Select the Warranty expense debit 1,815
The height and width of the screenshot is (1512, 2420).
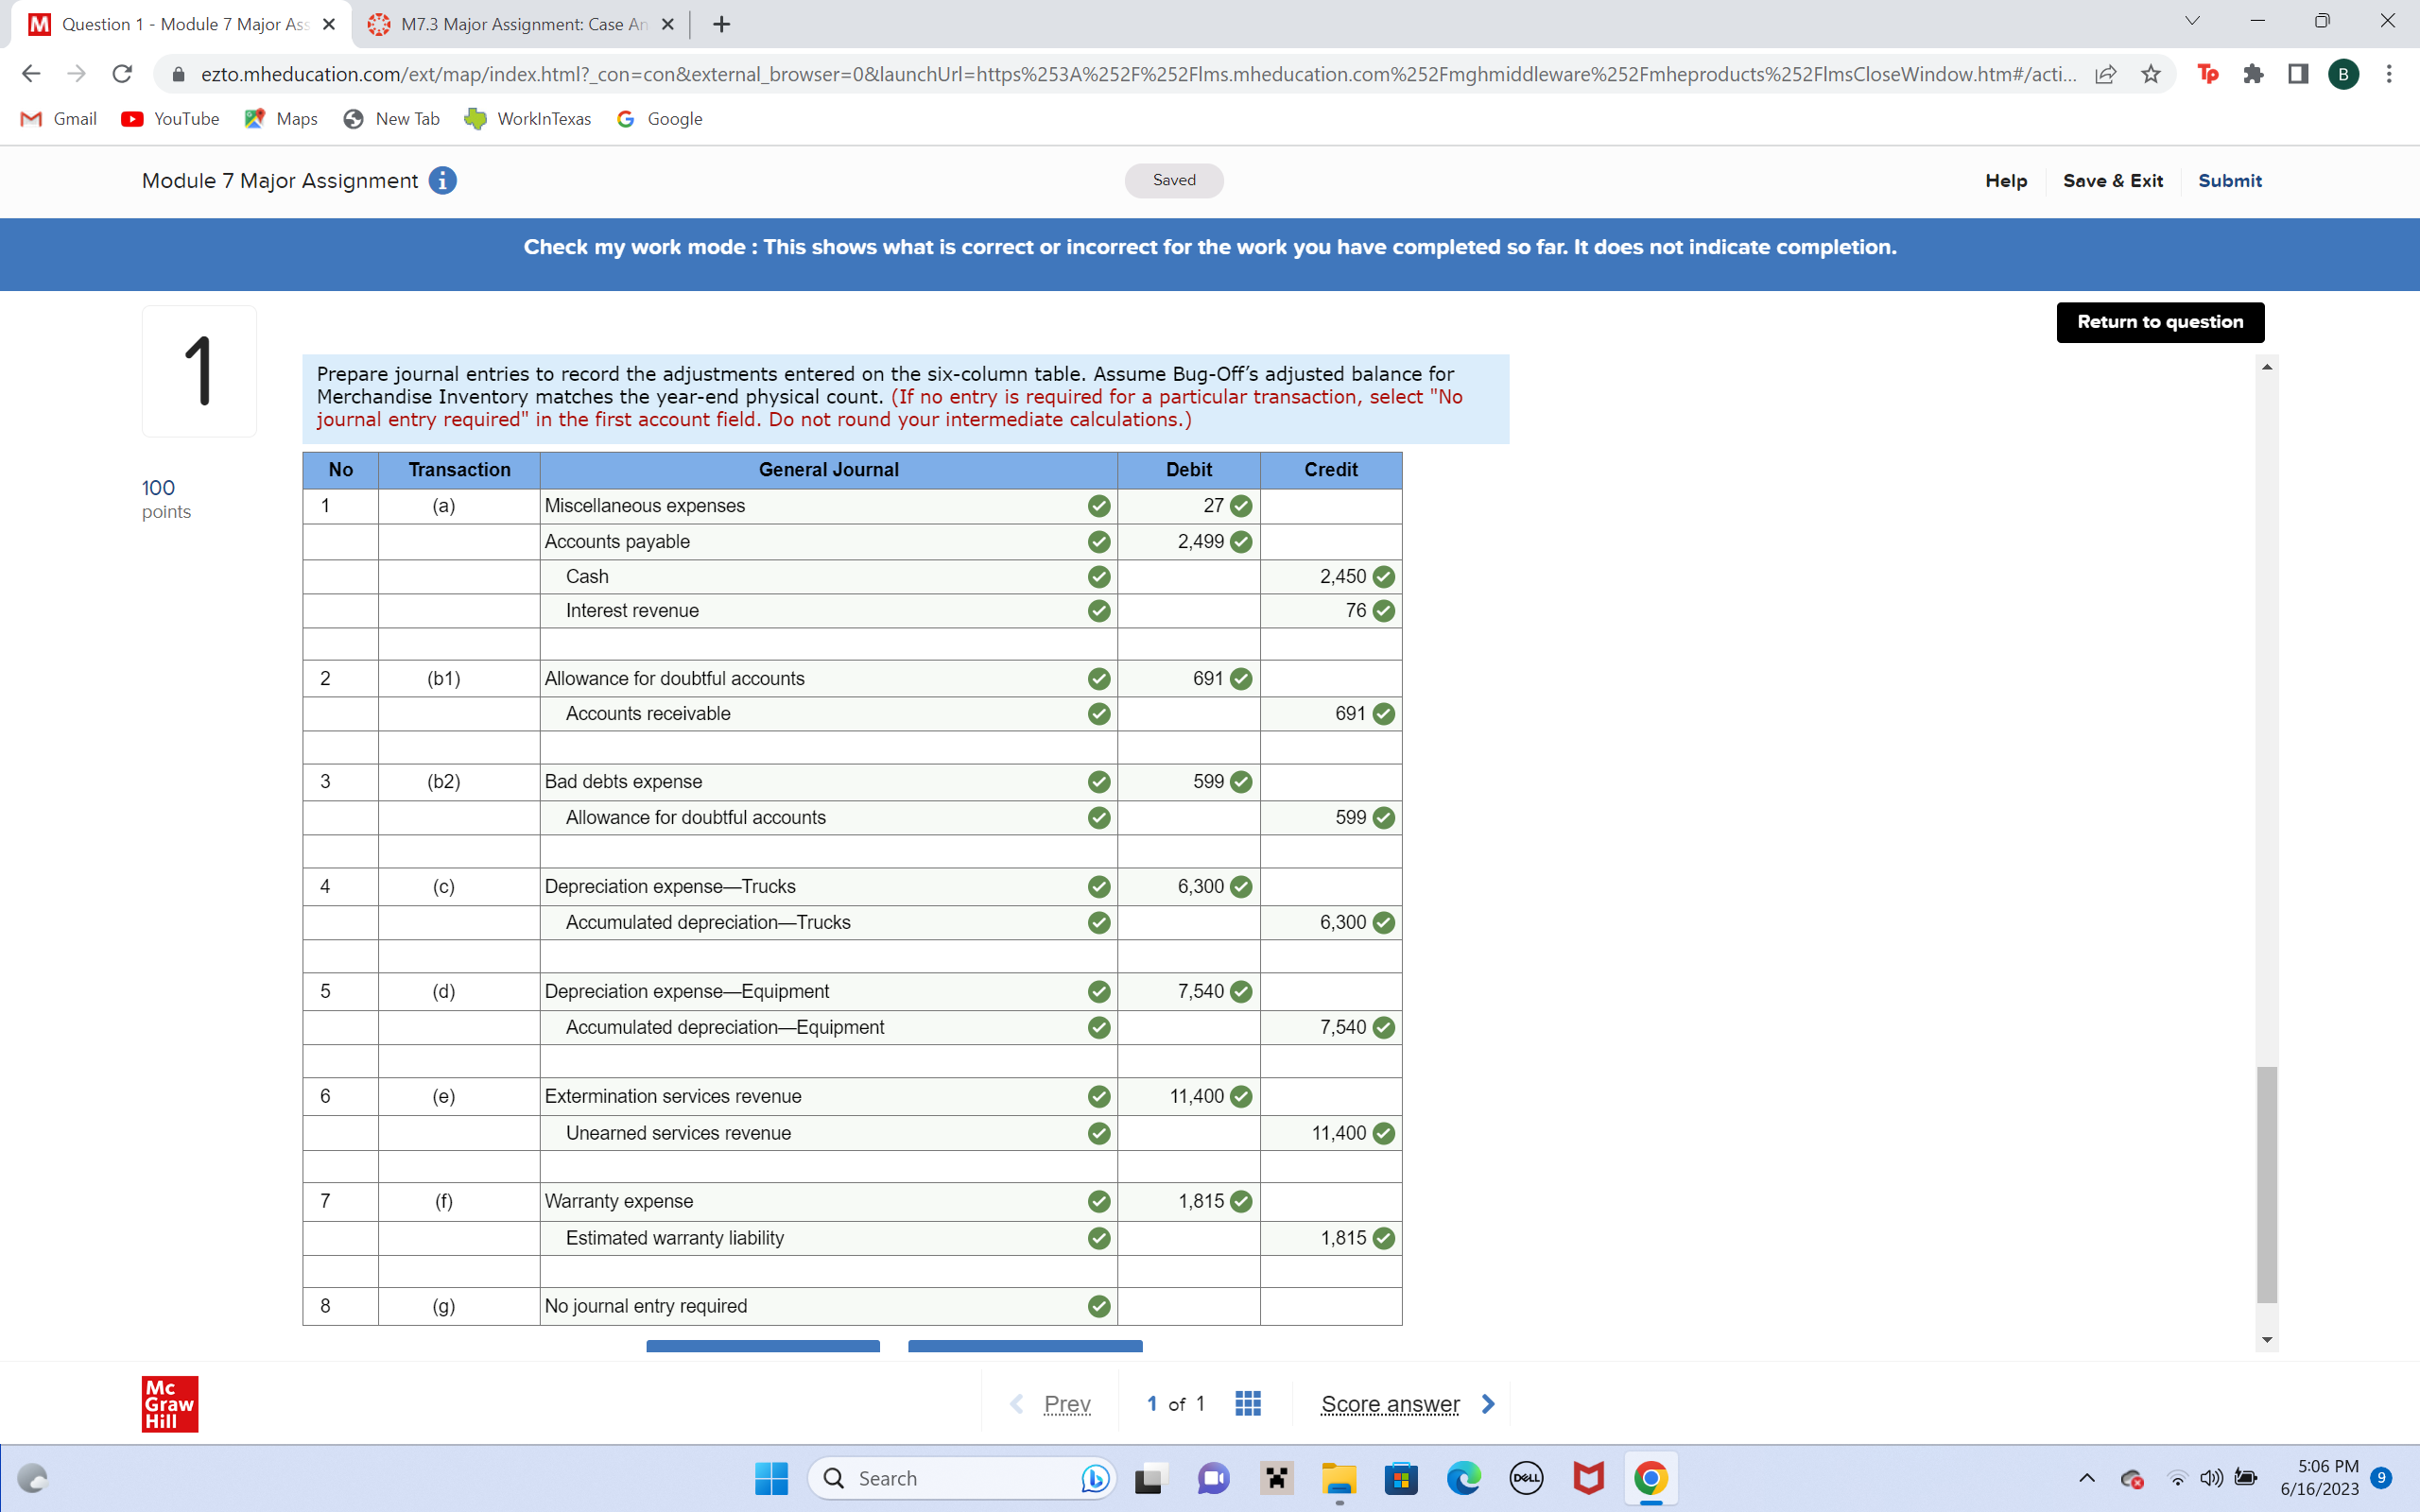click(x=1188, y=1201)
